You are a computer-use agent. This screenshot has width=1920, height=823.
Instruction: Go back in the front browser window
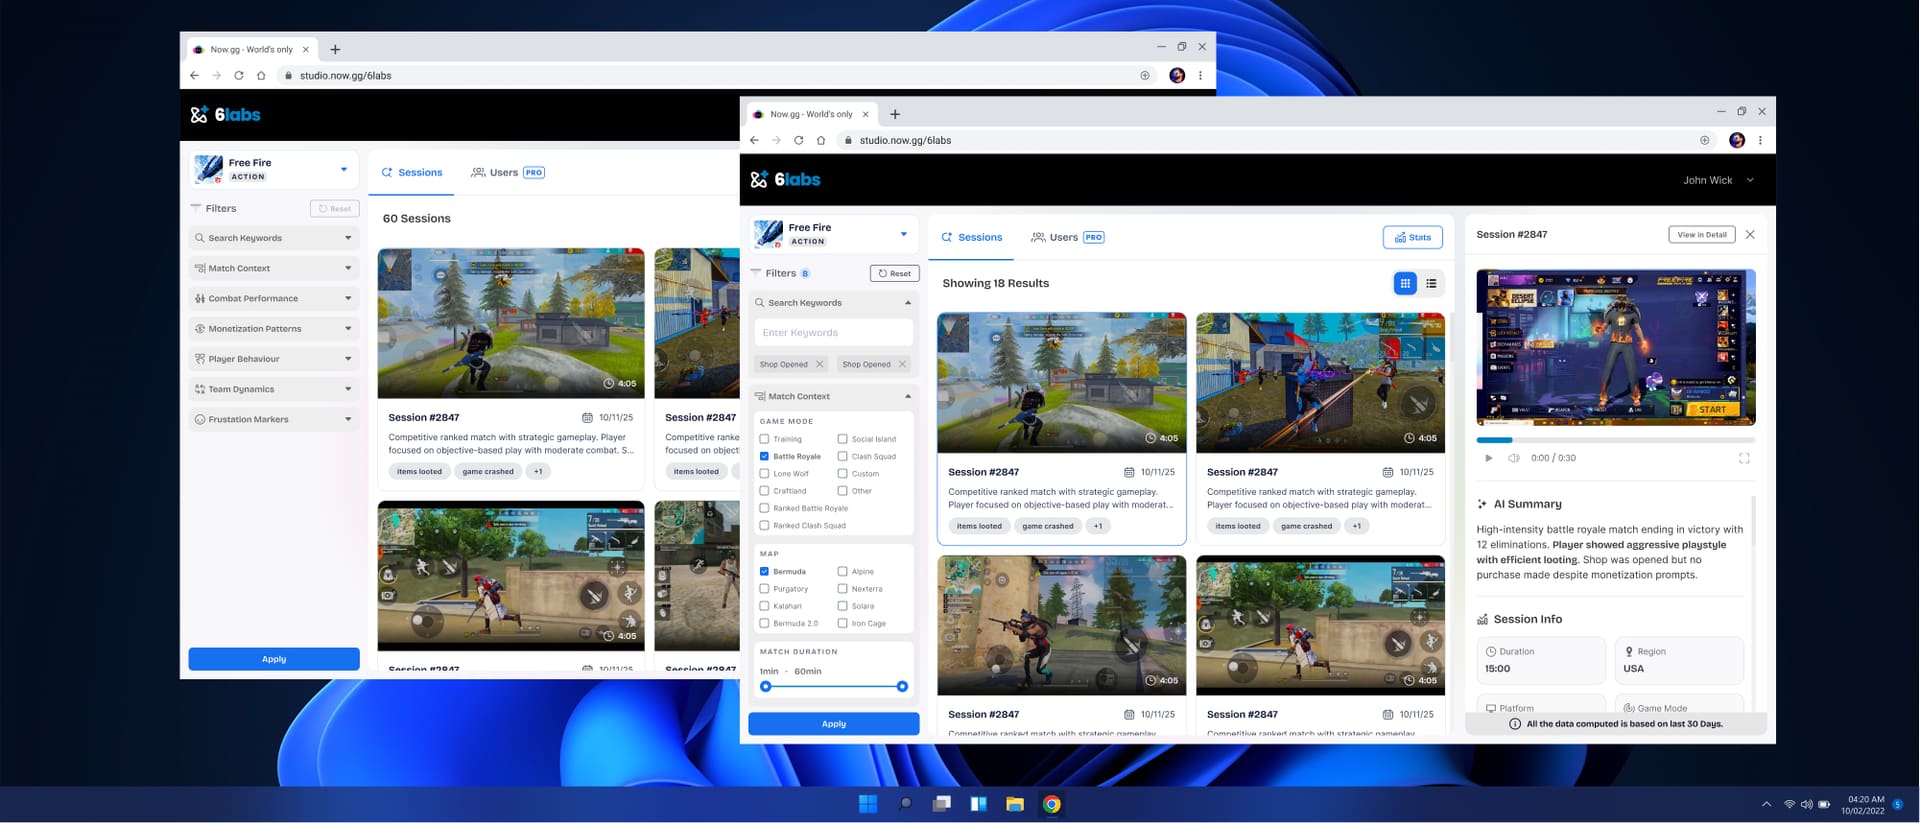pyautogui.click(x=754, y=140)
